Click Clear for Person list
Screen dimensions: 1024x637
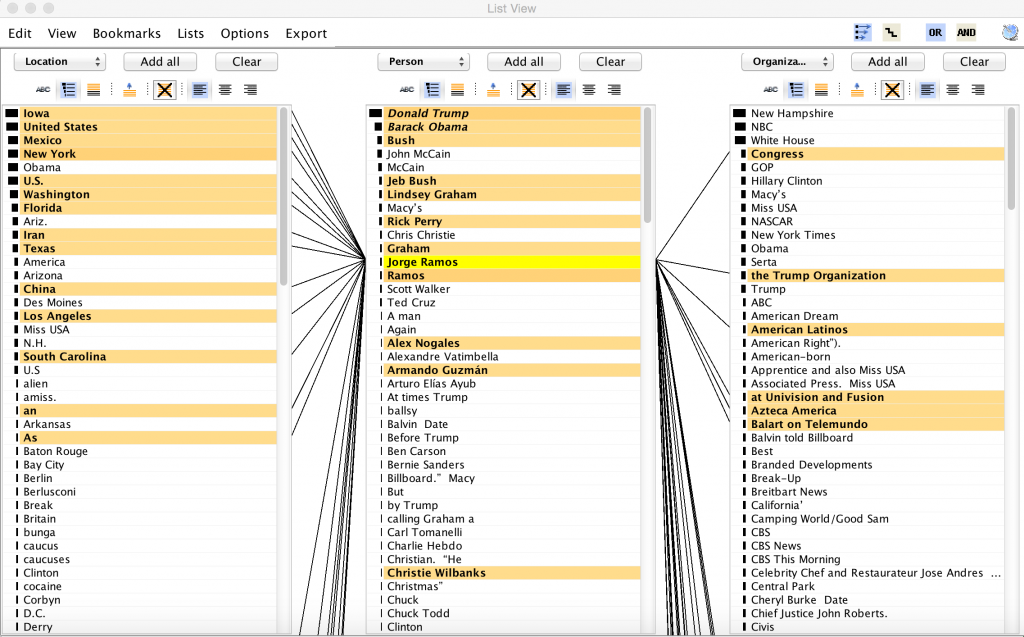pos(611,61)
